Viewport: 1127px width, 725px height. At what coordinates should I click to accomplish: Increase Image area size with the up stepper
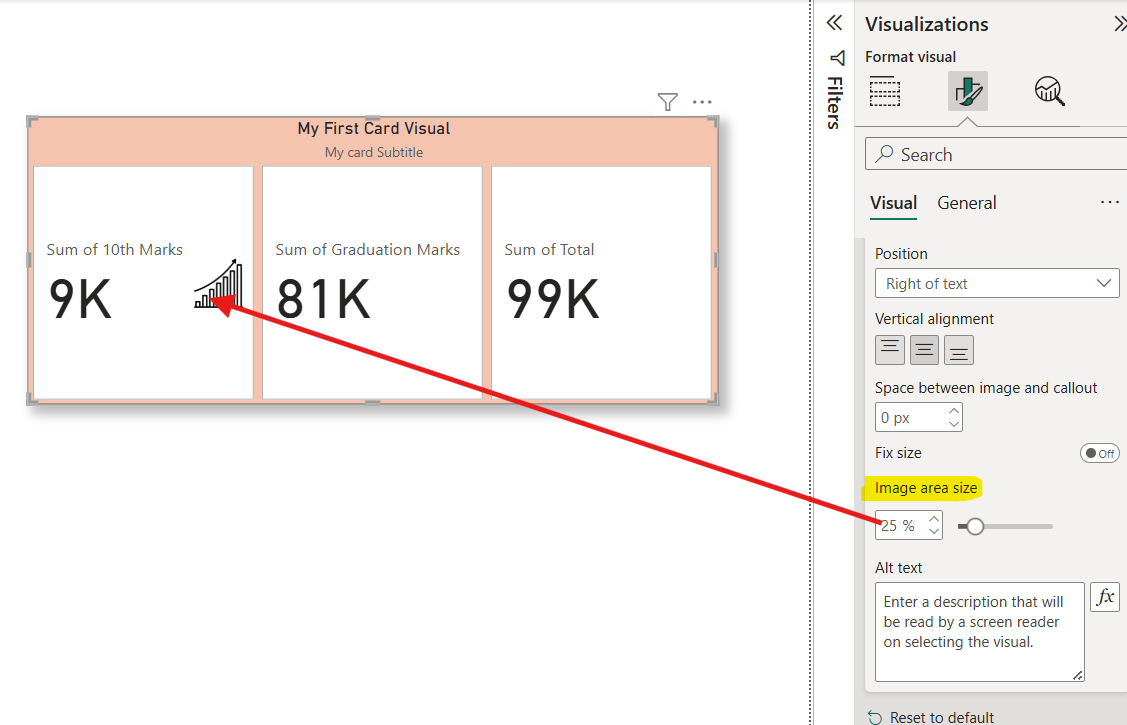click(x=934, y=519)
